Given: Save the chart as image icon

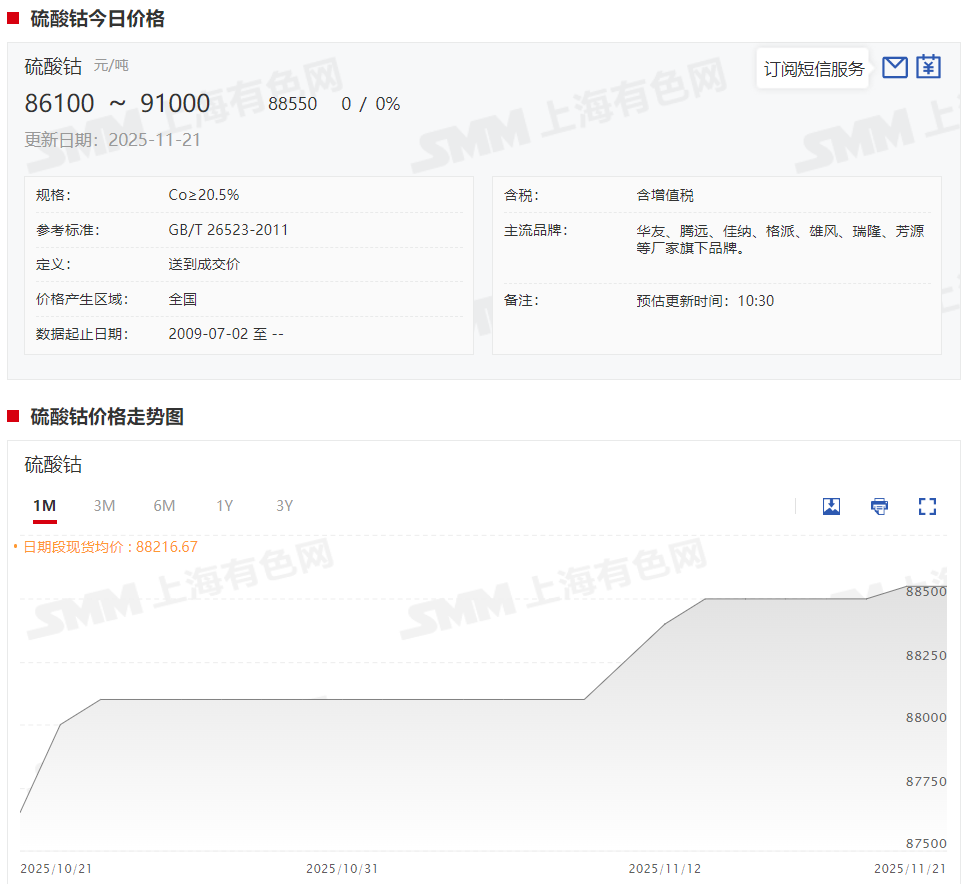Looking at the screenshot, I should (x=831, y=506).
